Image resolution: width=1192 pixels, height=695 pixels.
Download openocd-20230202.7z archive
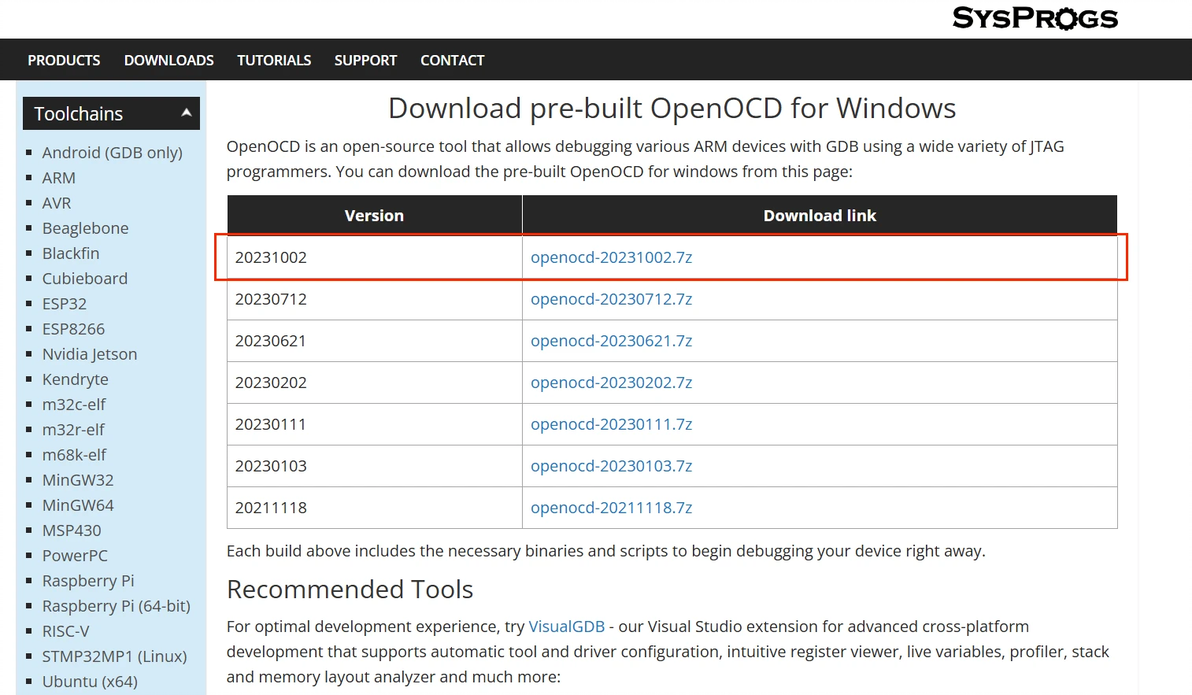(x=611, y=383)
